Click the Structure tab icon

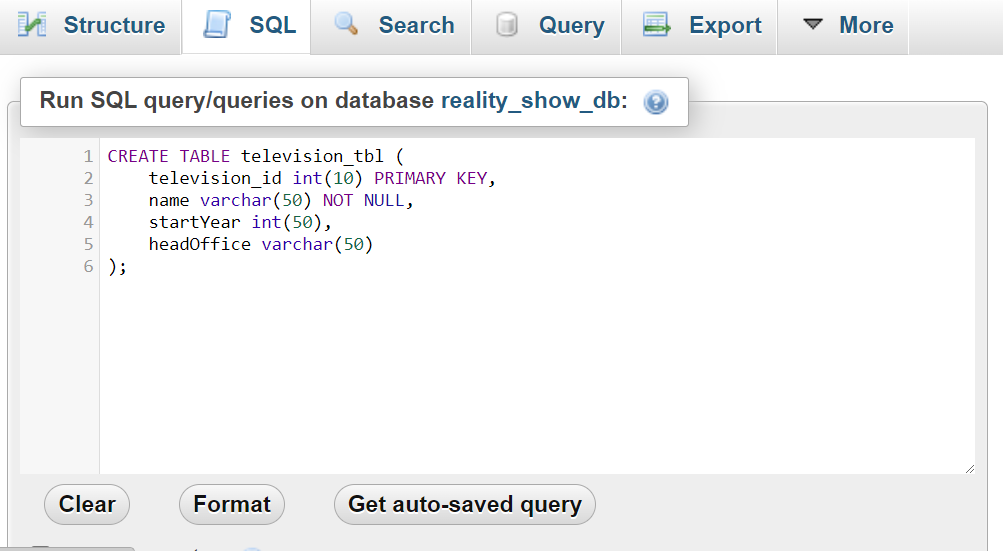click(x=32, y=25)
